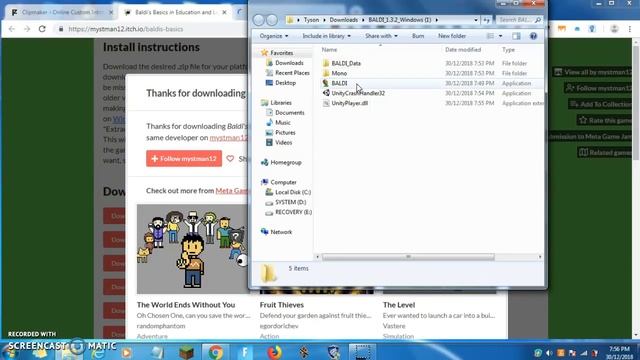Open Pictures library

pyautogui.click(x=280, y=133)
